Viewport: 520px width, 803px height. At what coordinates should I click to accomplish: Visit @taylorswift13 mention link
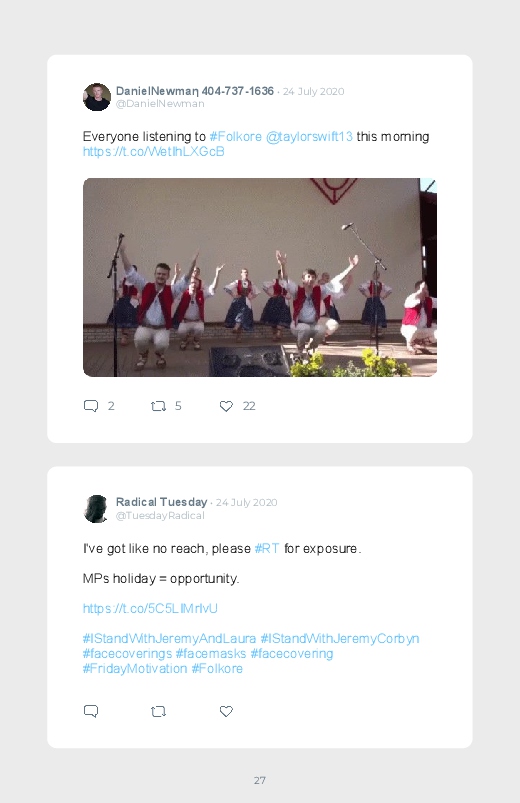pyautogui.click(x=309, y=137)
